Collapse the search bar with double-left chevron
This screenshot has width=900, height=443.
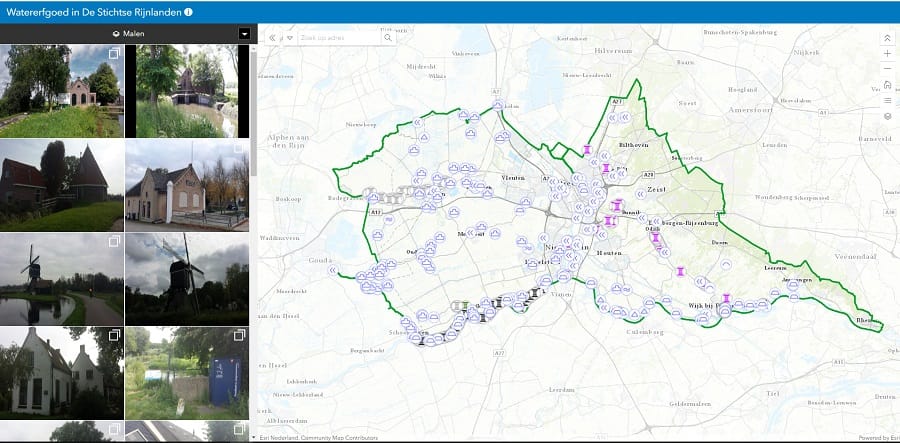[x=272, y=38]
